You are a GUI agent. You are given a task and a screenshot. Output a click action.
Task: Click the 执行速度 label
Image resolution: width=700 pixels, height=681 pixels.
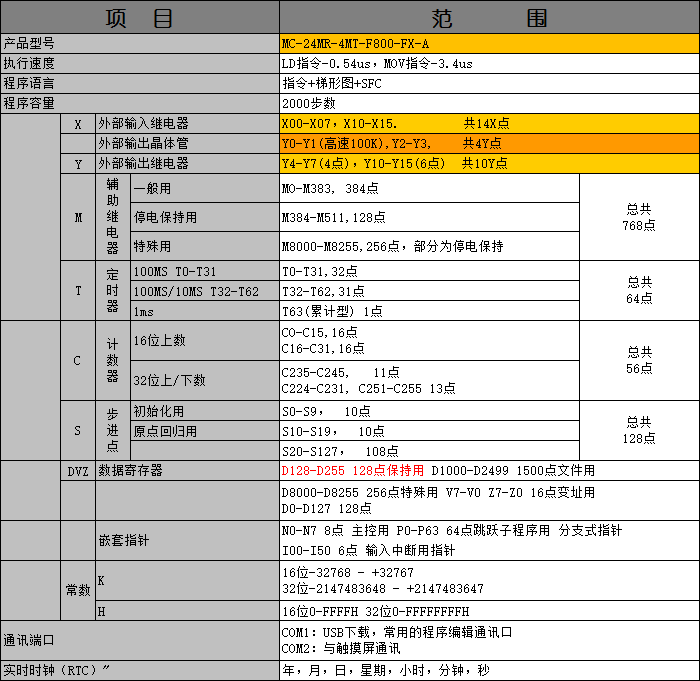click(x=140, y=63)
